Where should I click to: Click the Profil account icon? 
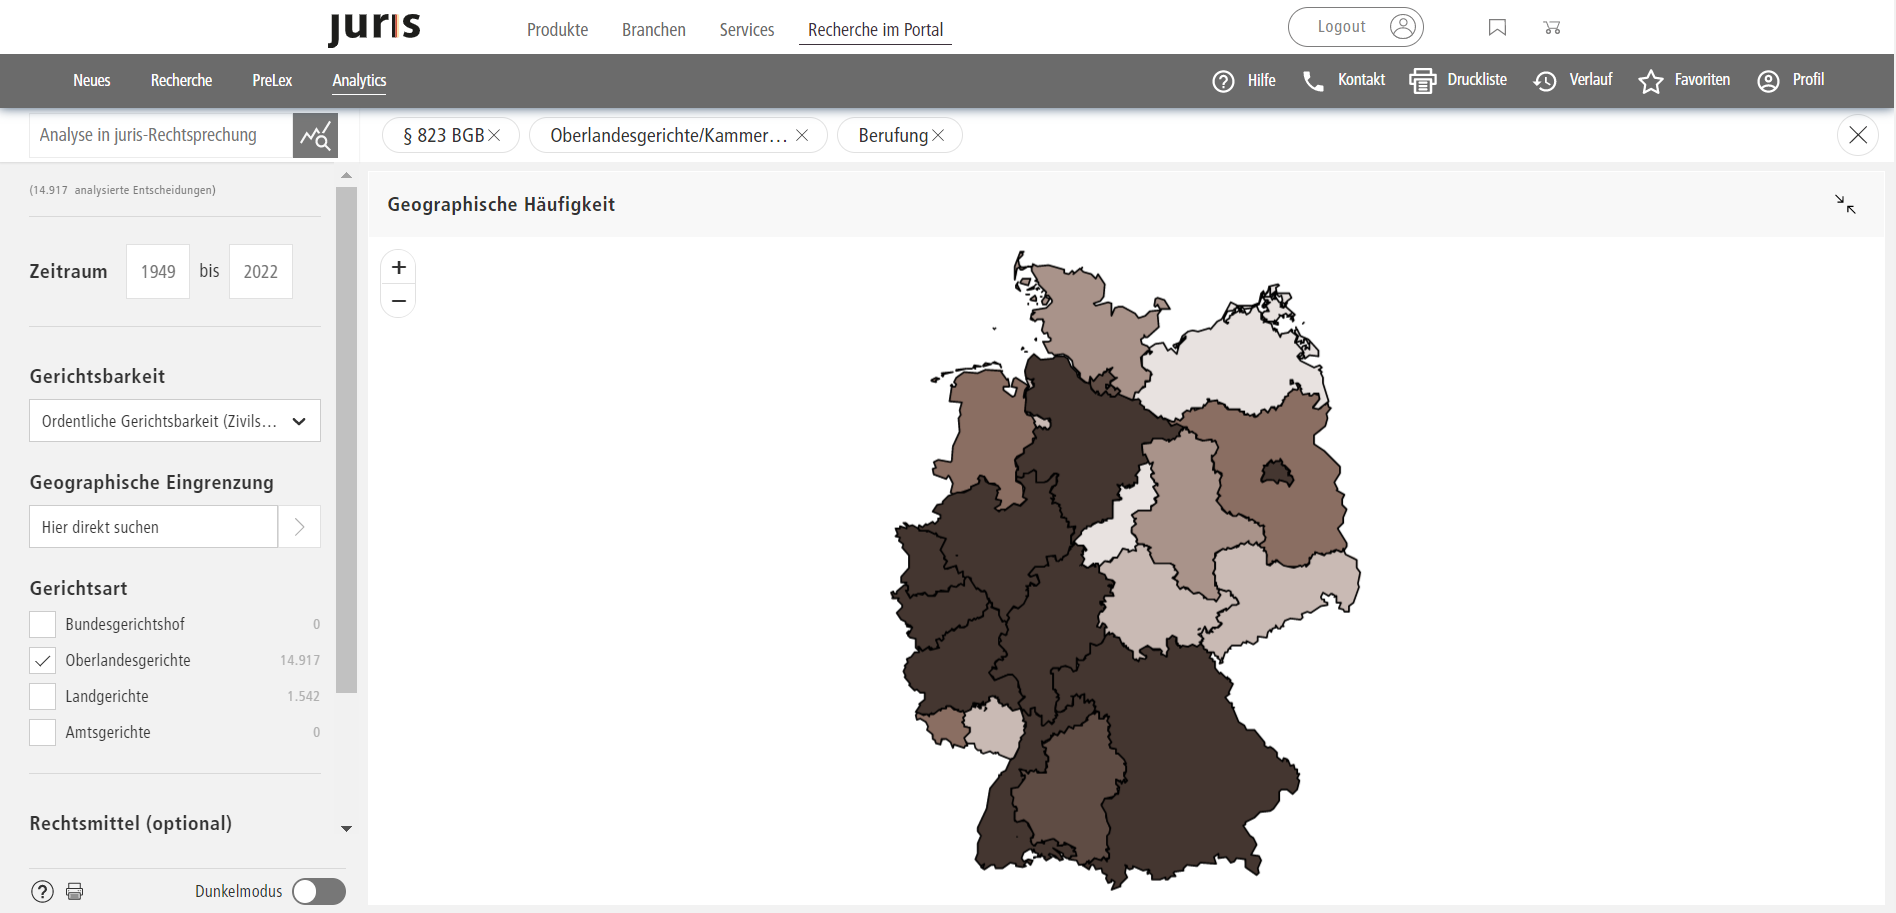tap(1767, 81)
